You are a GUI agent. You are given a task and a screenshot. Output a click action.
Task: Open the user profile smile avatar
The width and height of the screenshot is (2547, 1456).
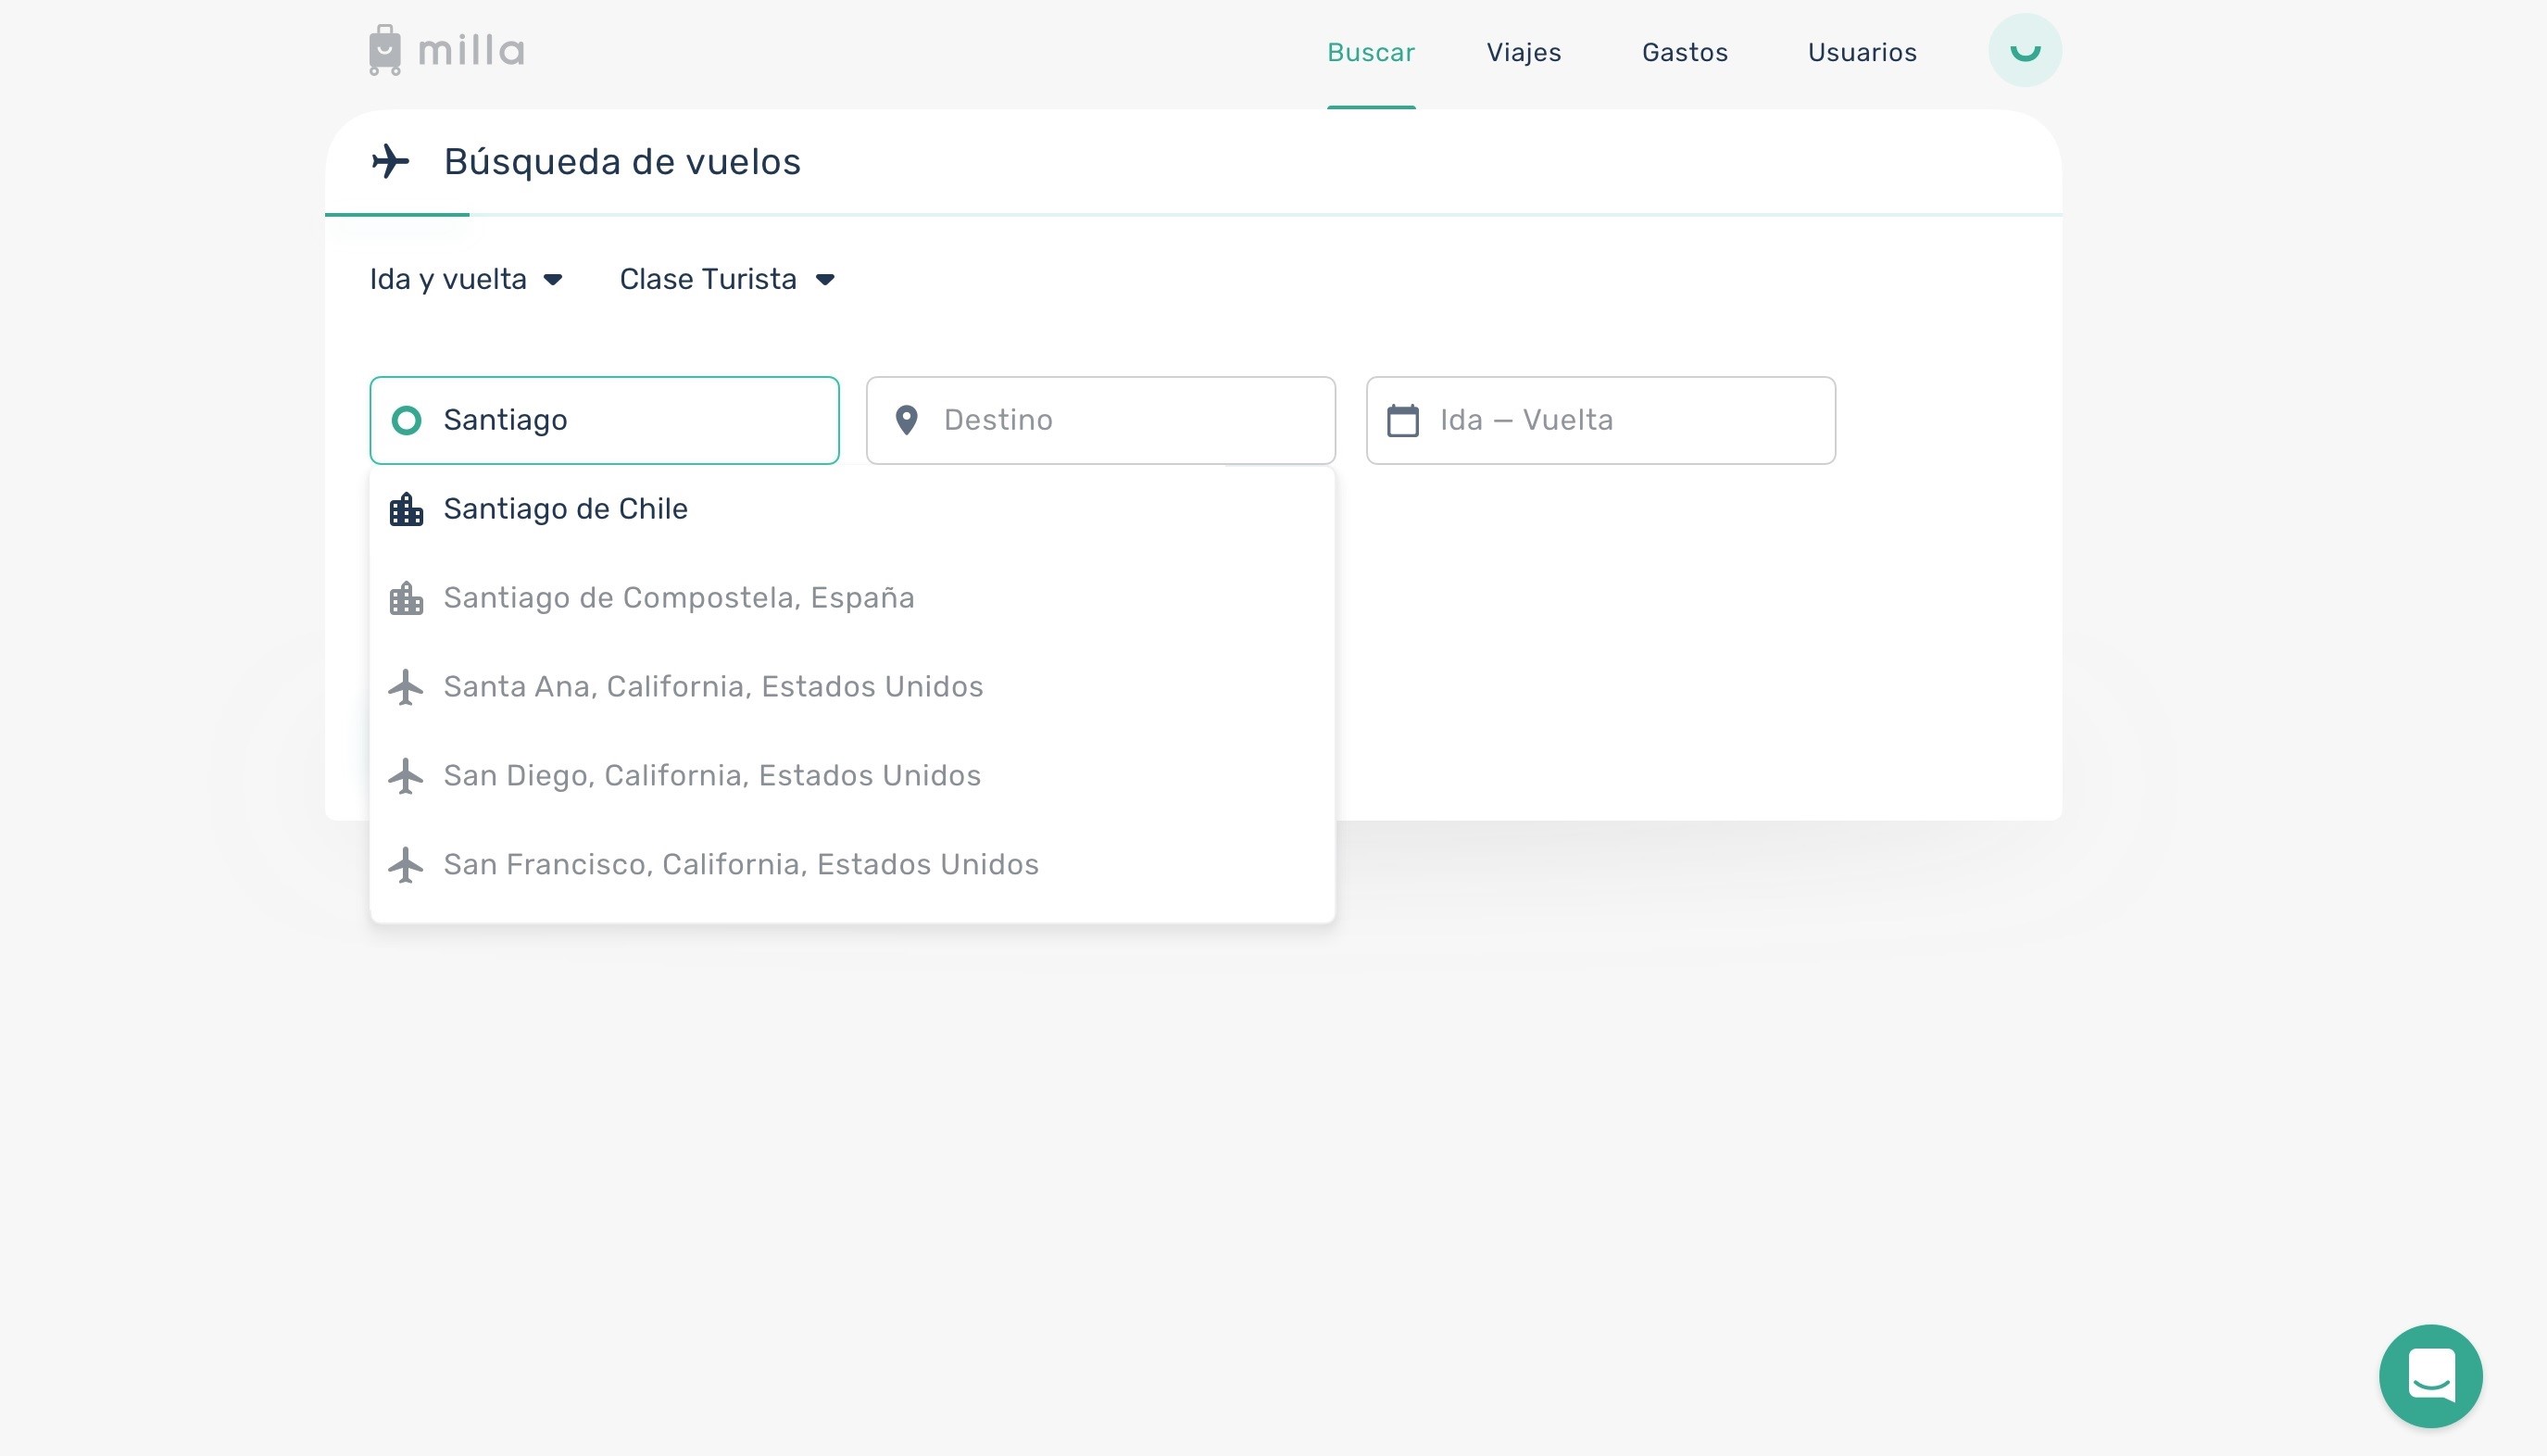[x=2024, y=50]
